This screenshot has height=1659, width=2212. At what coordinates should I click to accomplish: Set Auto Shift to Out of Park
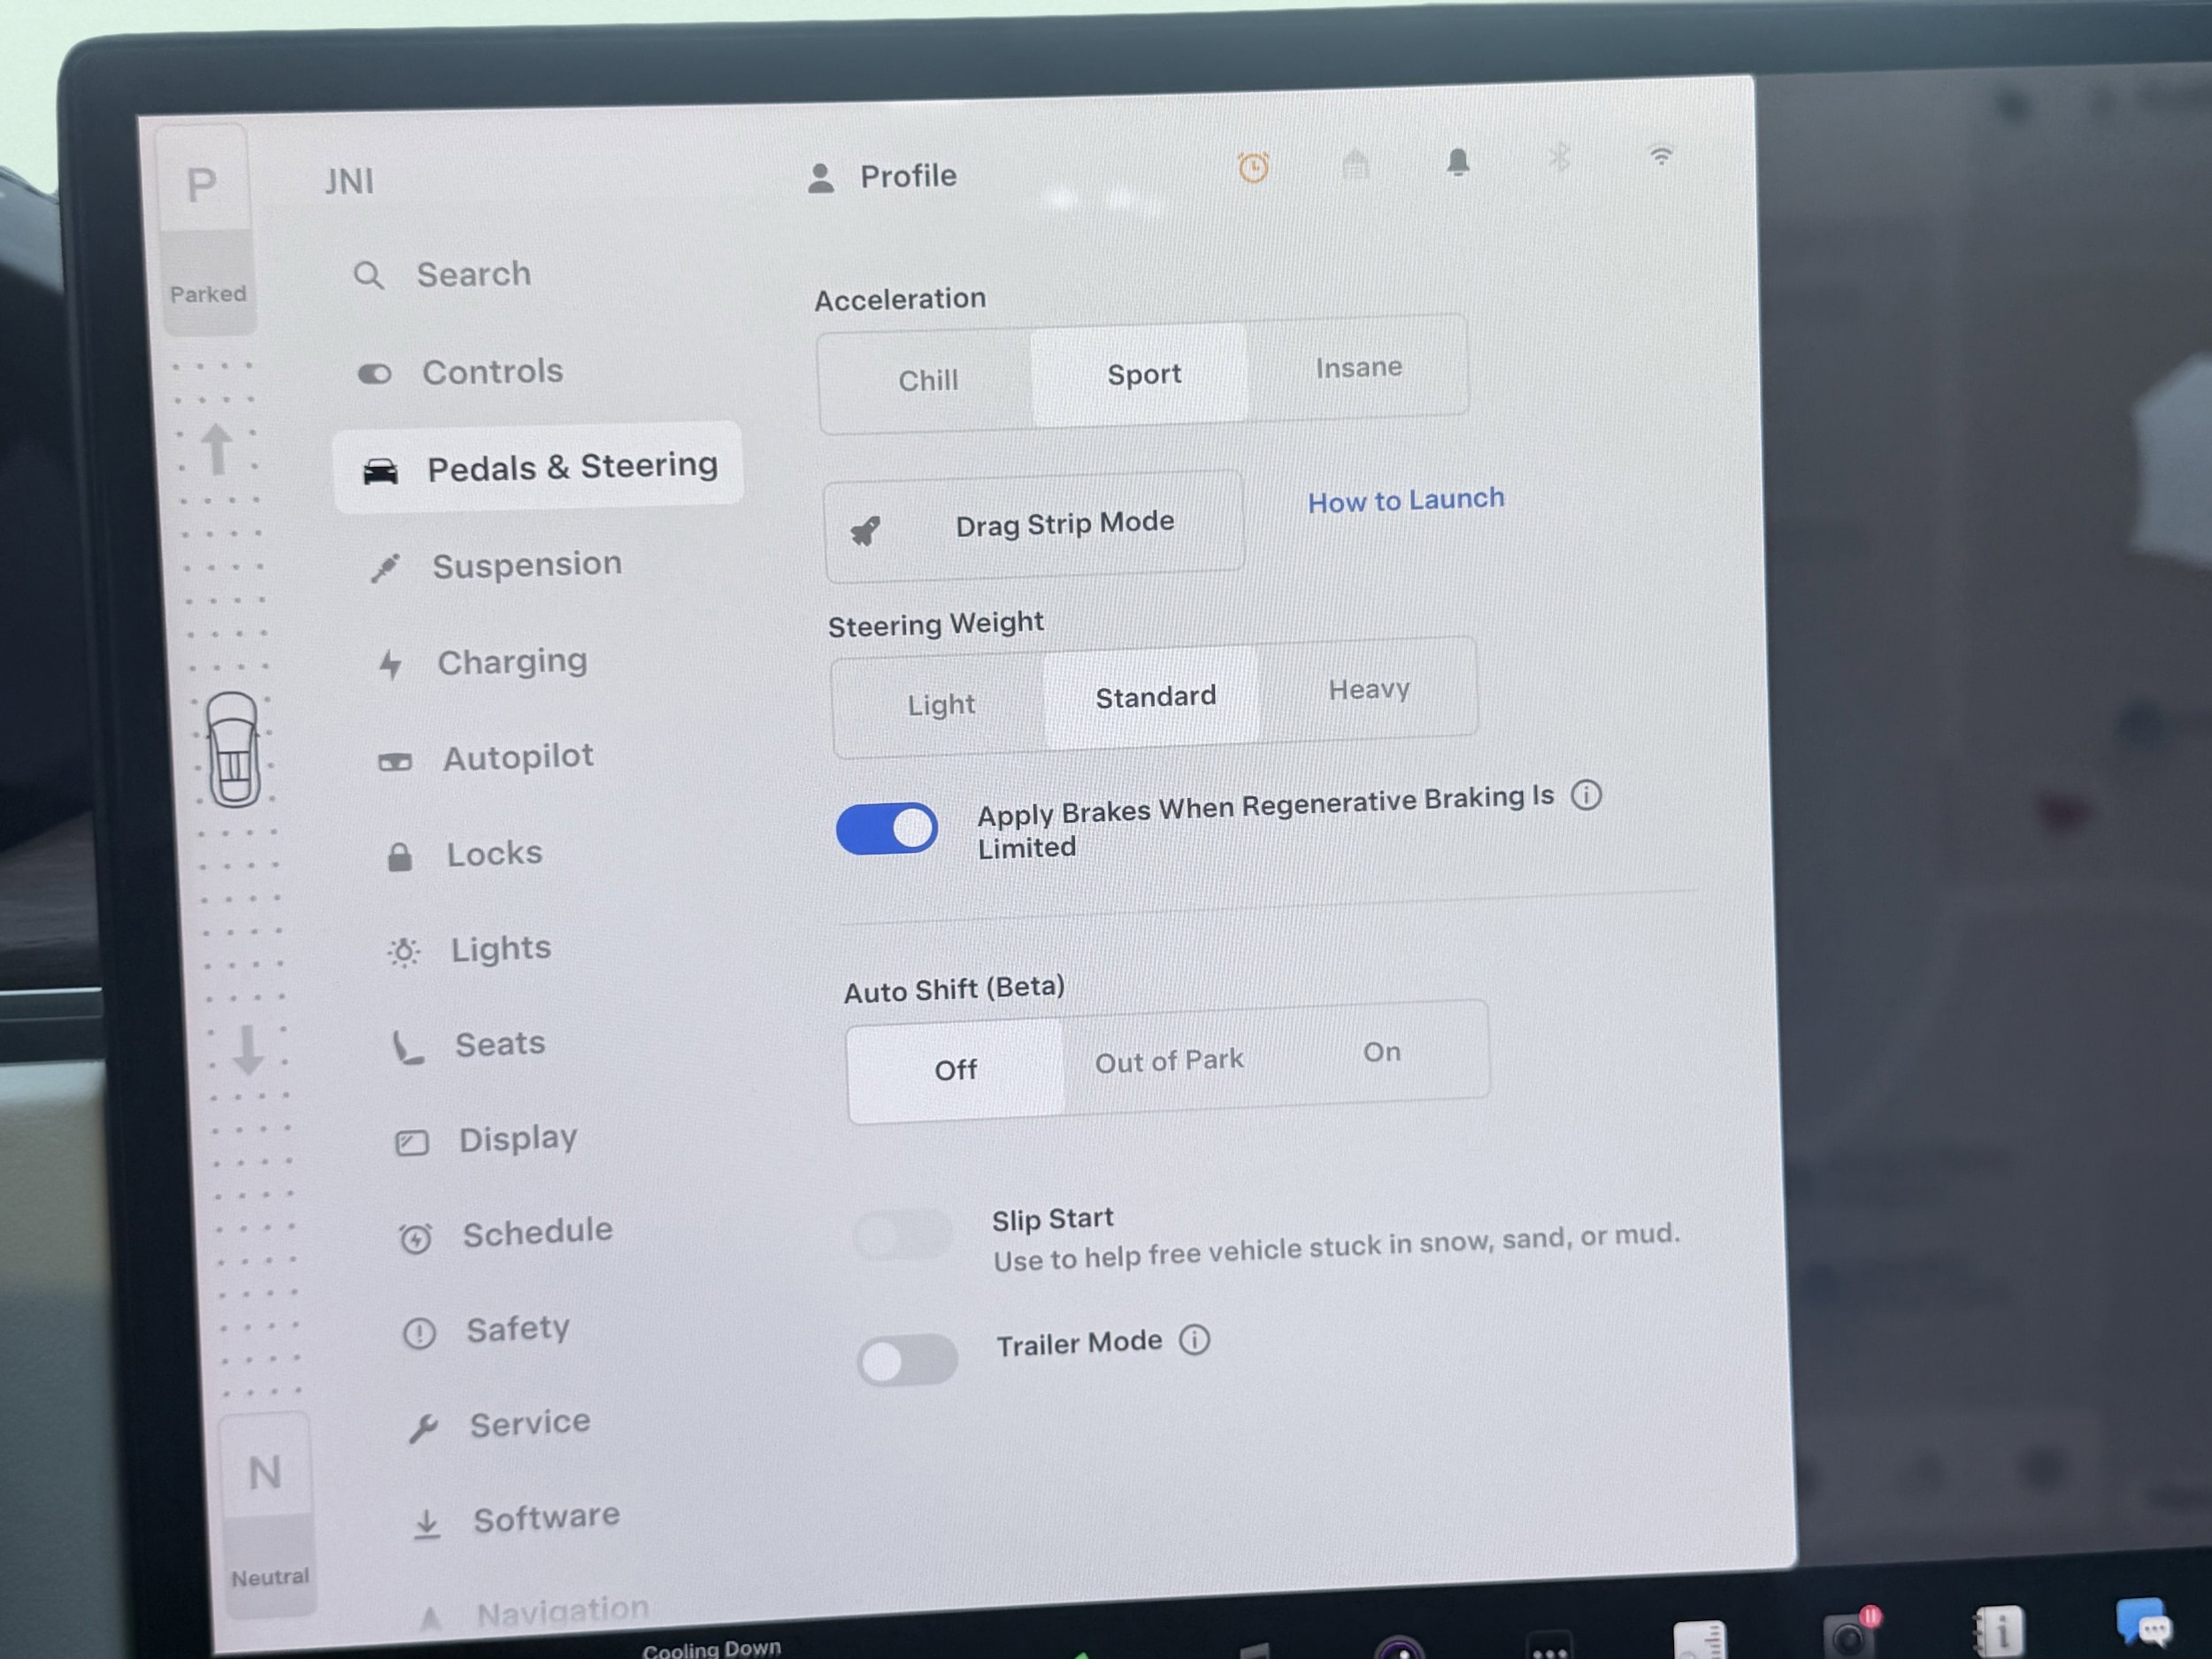point(1169,1061)
